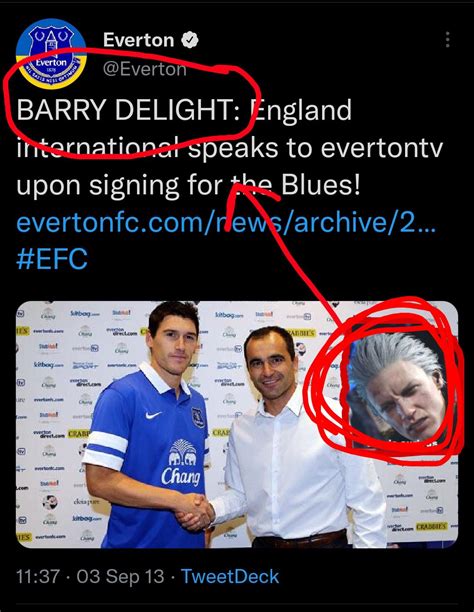Open the Everton profile avatar
Screen dimensions: 474x612
pos(51,54)
